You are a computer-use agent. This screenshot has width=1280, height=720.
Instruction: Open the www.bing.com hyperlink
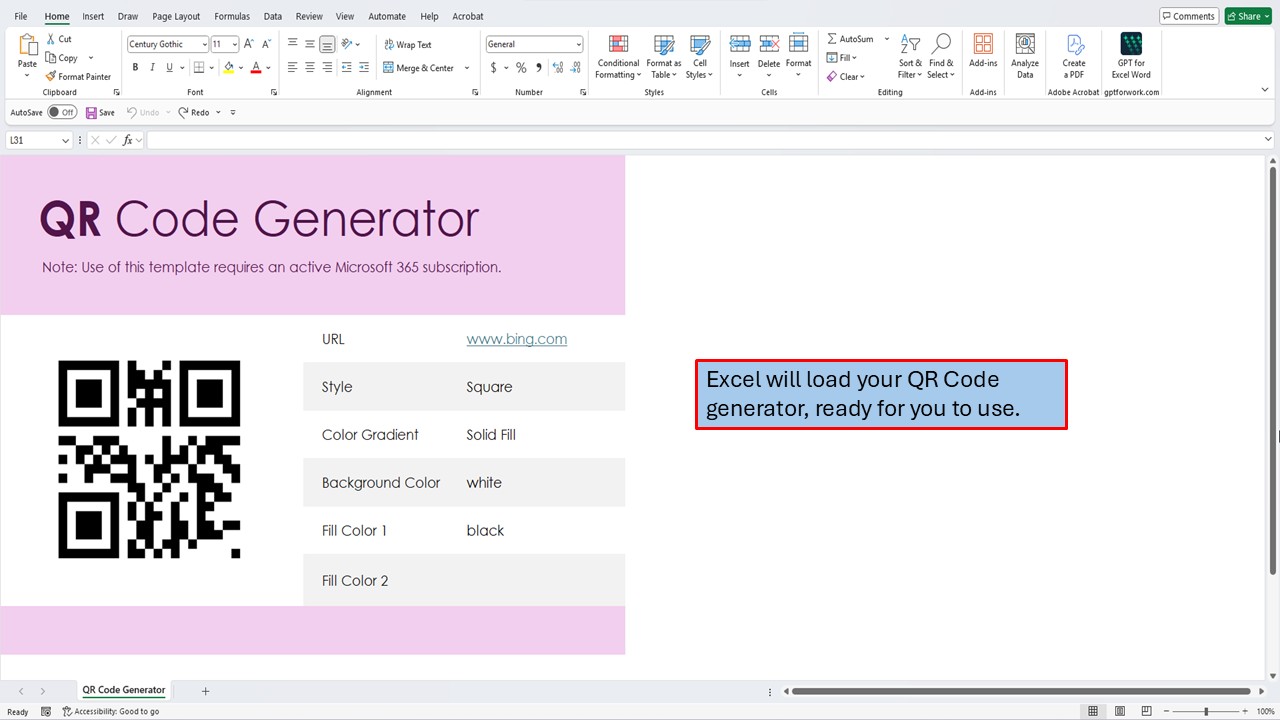click(x=516, y=338)
